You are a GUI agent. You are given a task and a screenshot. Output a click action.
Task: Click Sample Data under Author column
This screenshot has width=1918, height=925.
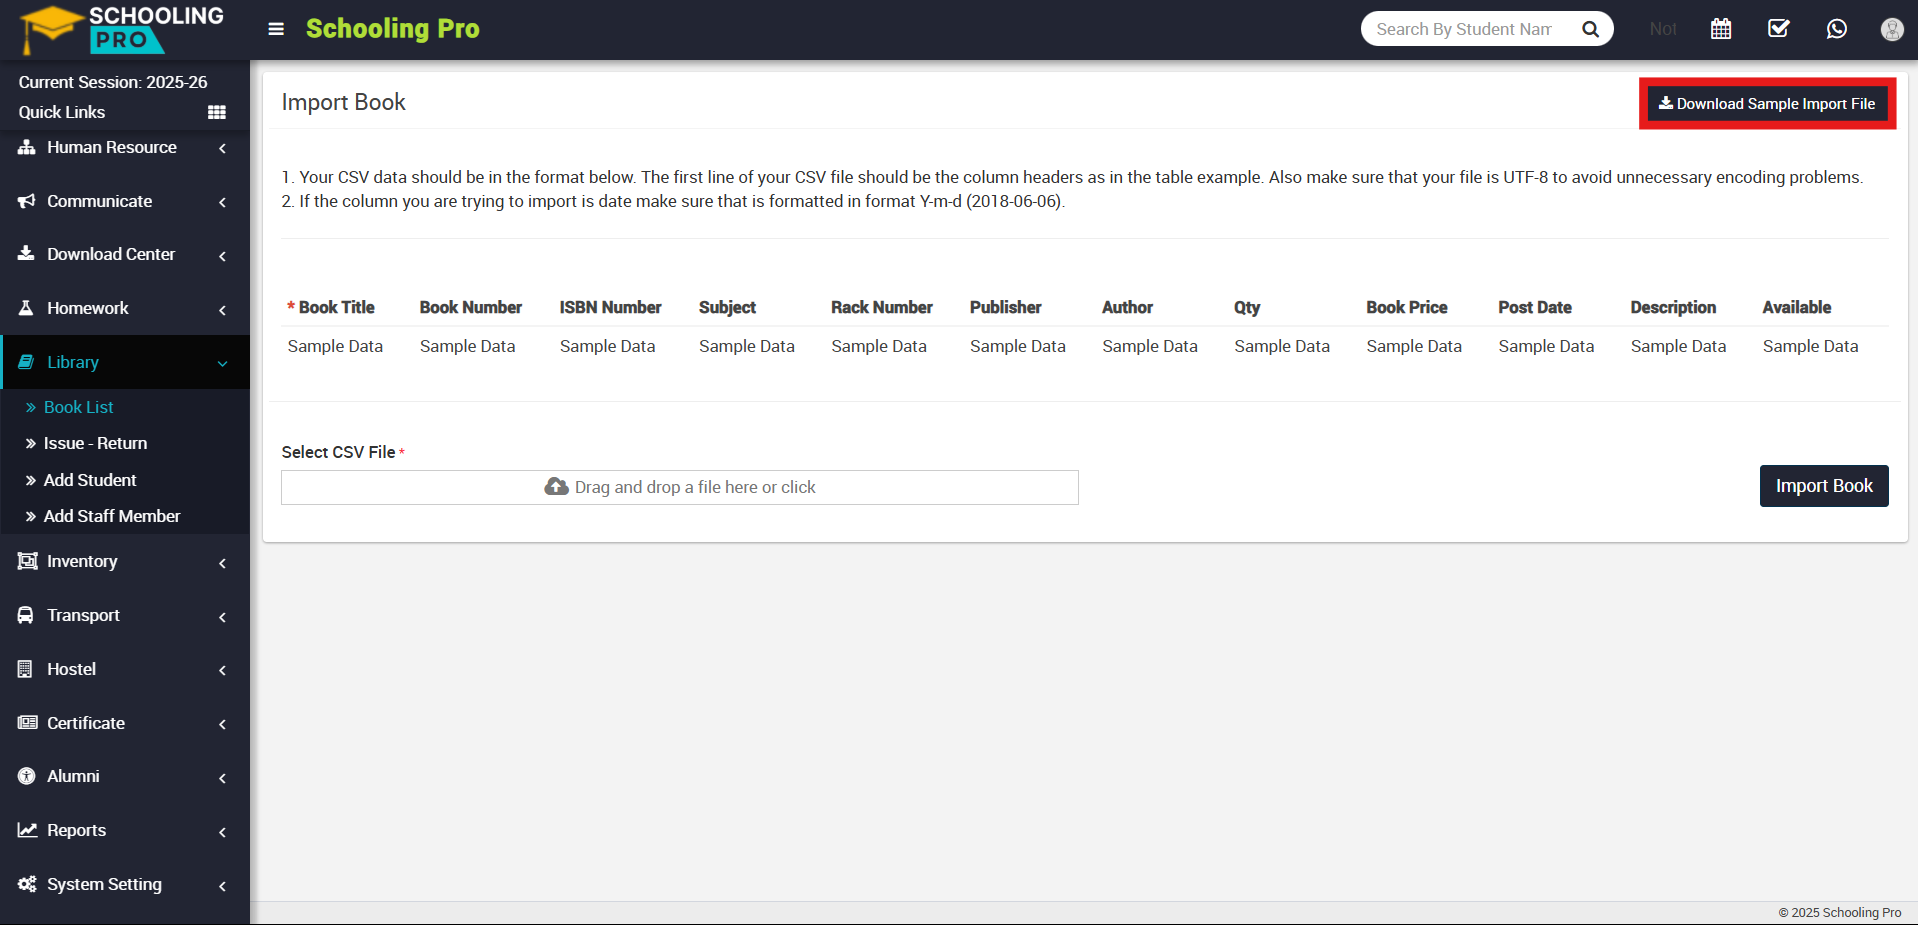[1150, 346]
